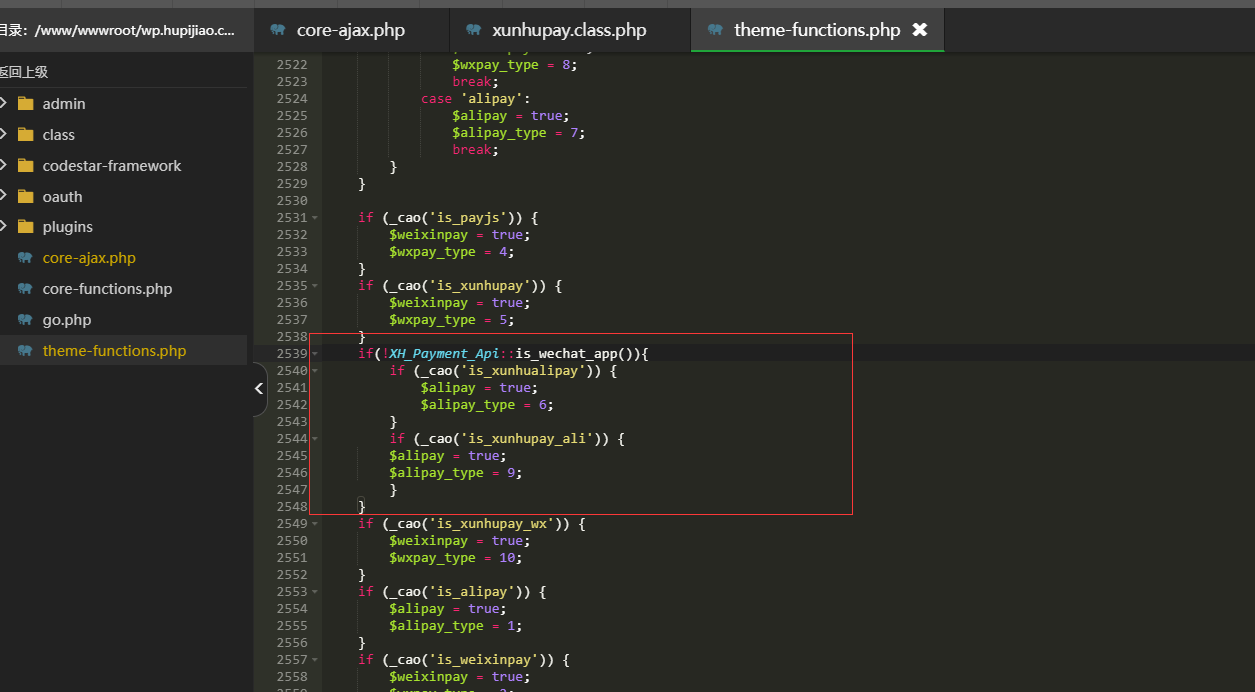
Task: Open the core-ajax.php tab
Action: 350,30
